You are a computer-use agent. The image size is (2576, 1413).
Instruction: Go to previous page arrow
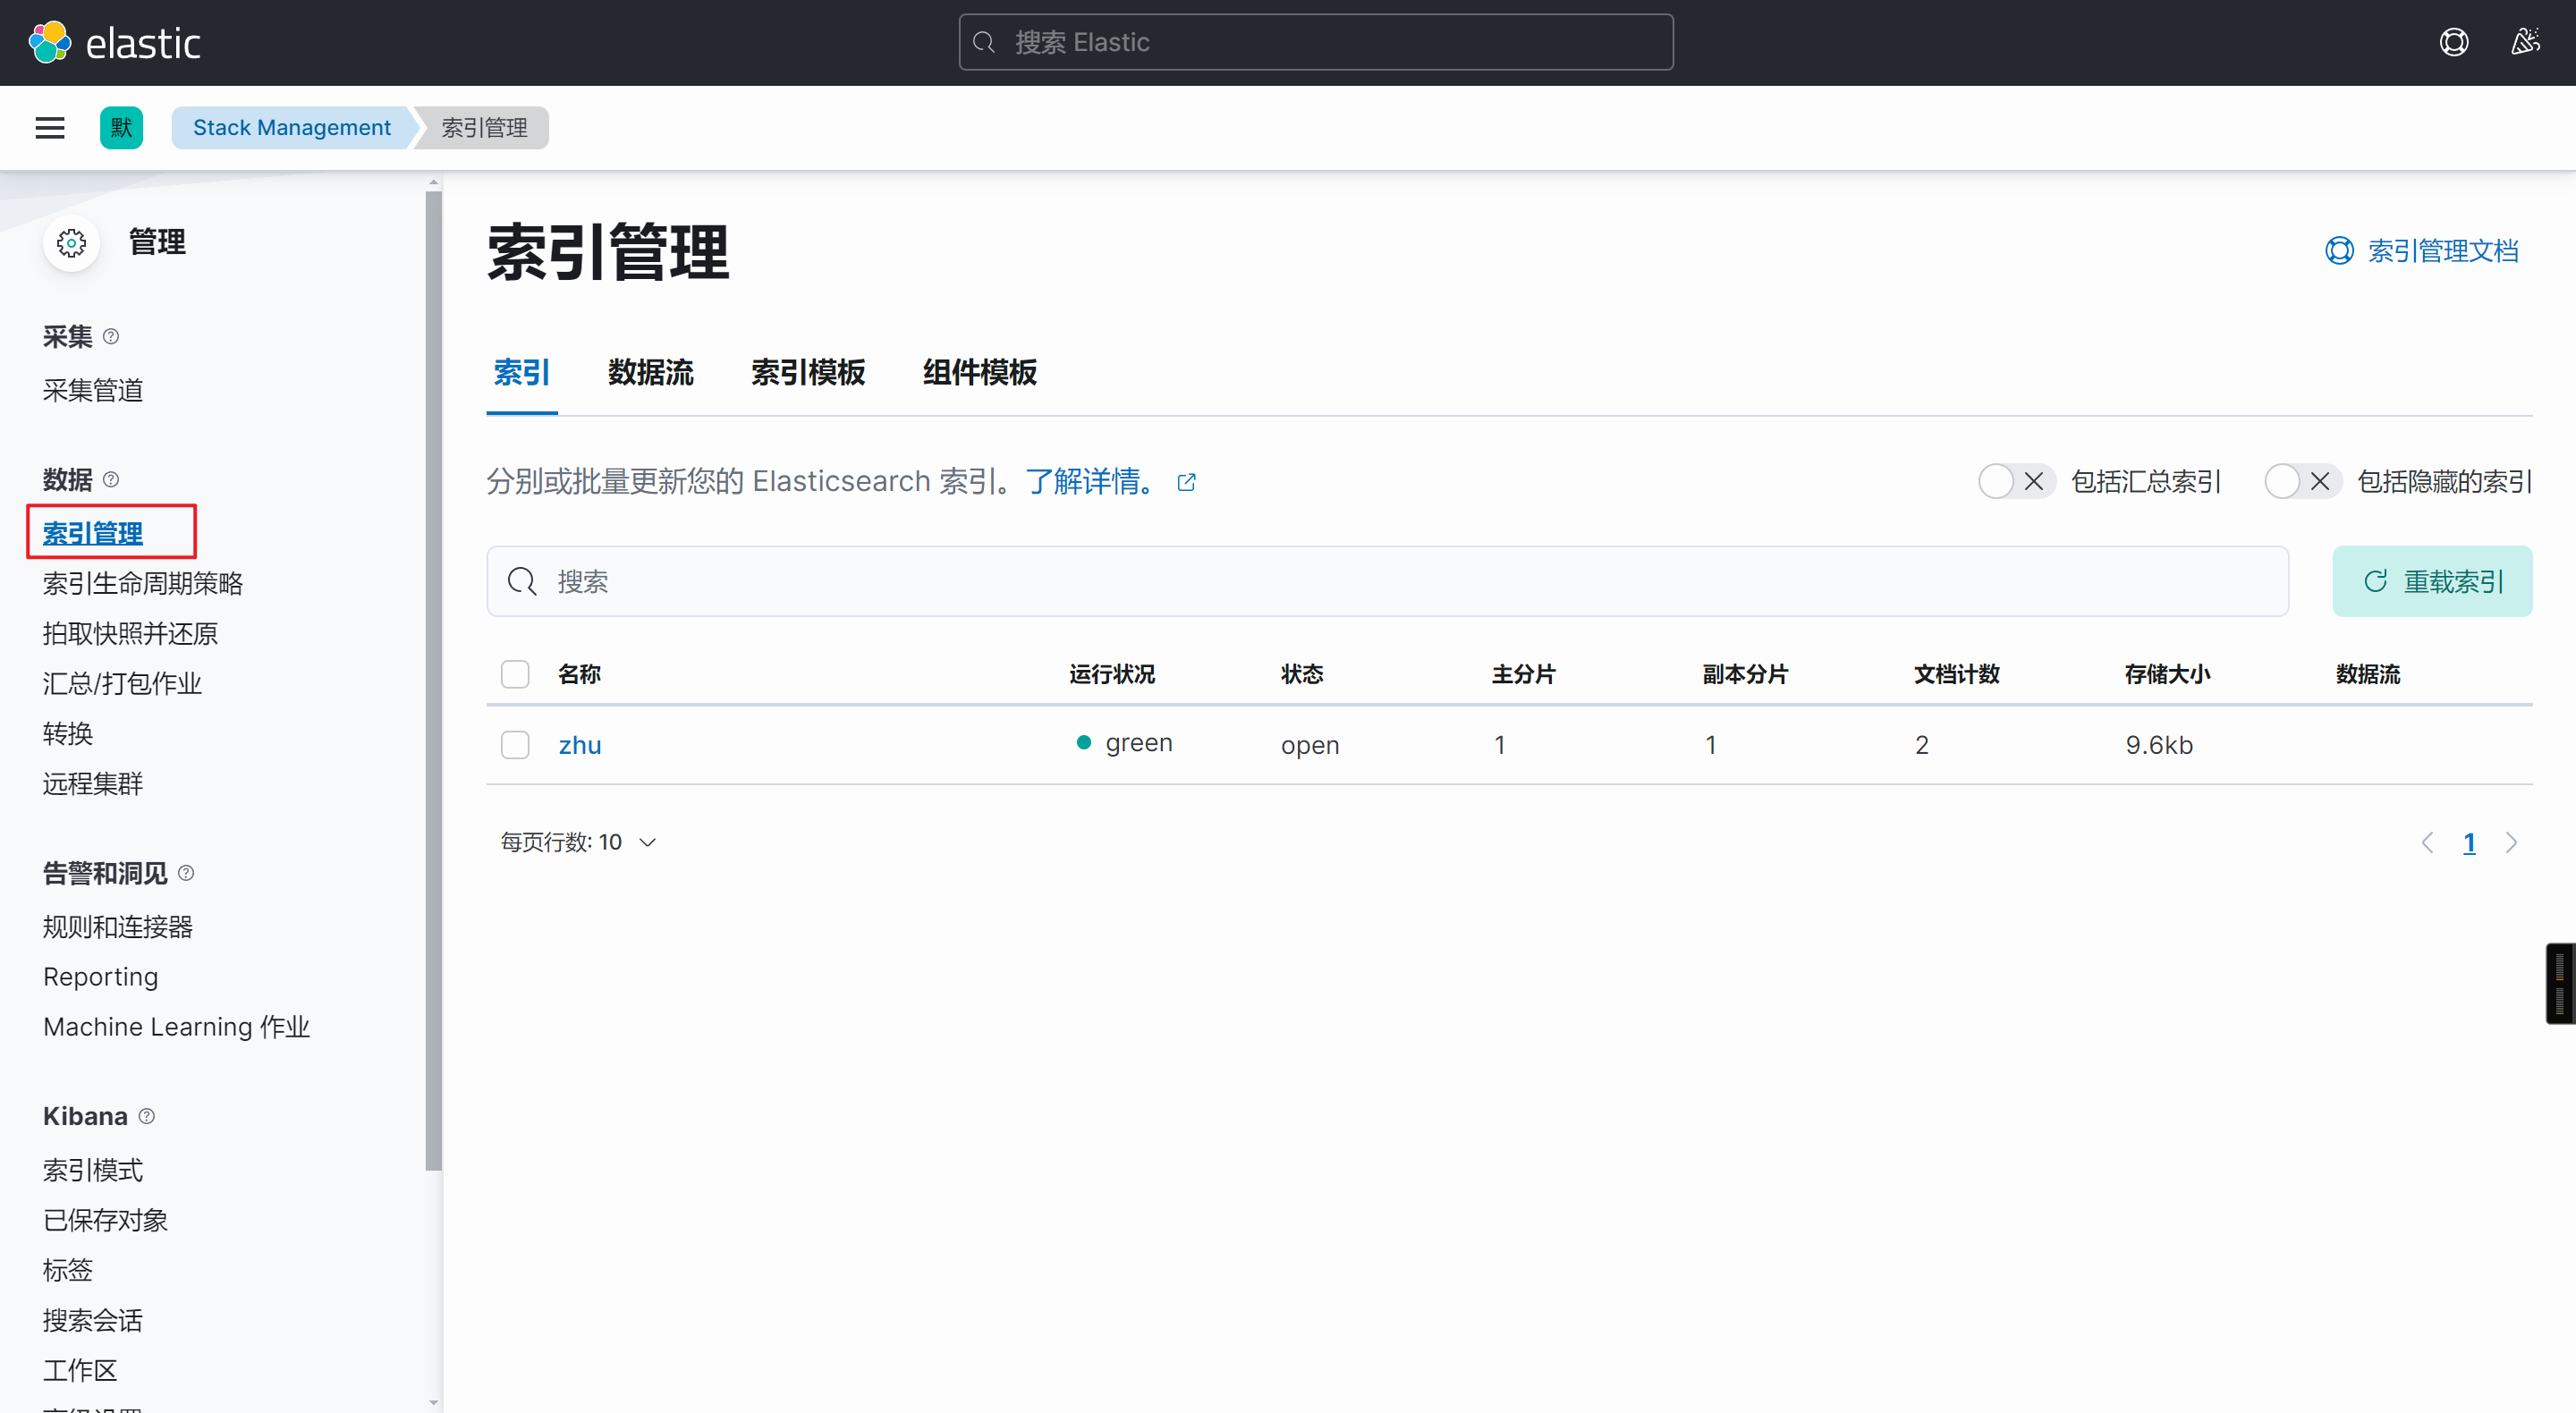2427,843
